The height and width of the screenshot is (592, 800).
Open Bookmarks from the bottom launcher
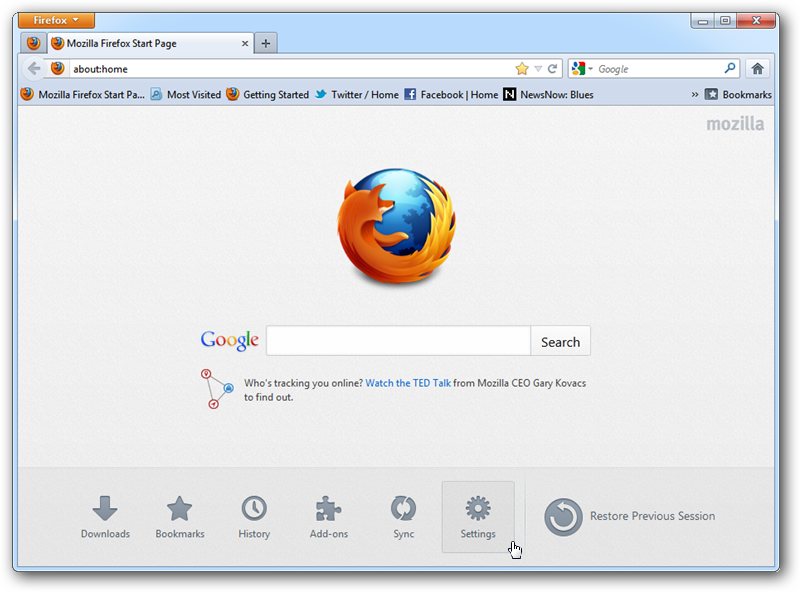click(180, 517)
